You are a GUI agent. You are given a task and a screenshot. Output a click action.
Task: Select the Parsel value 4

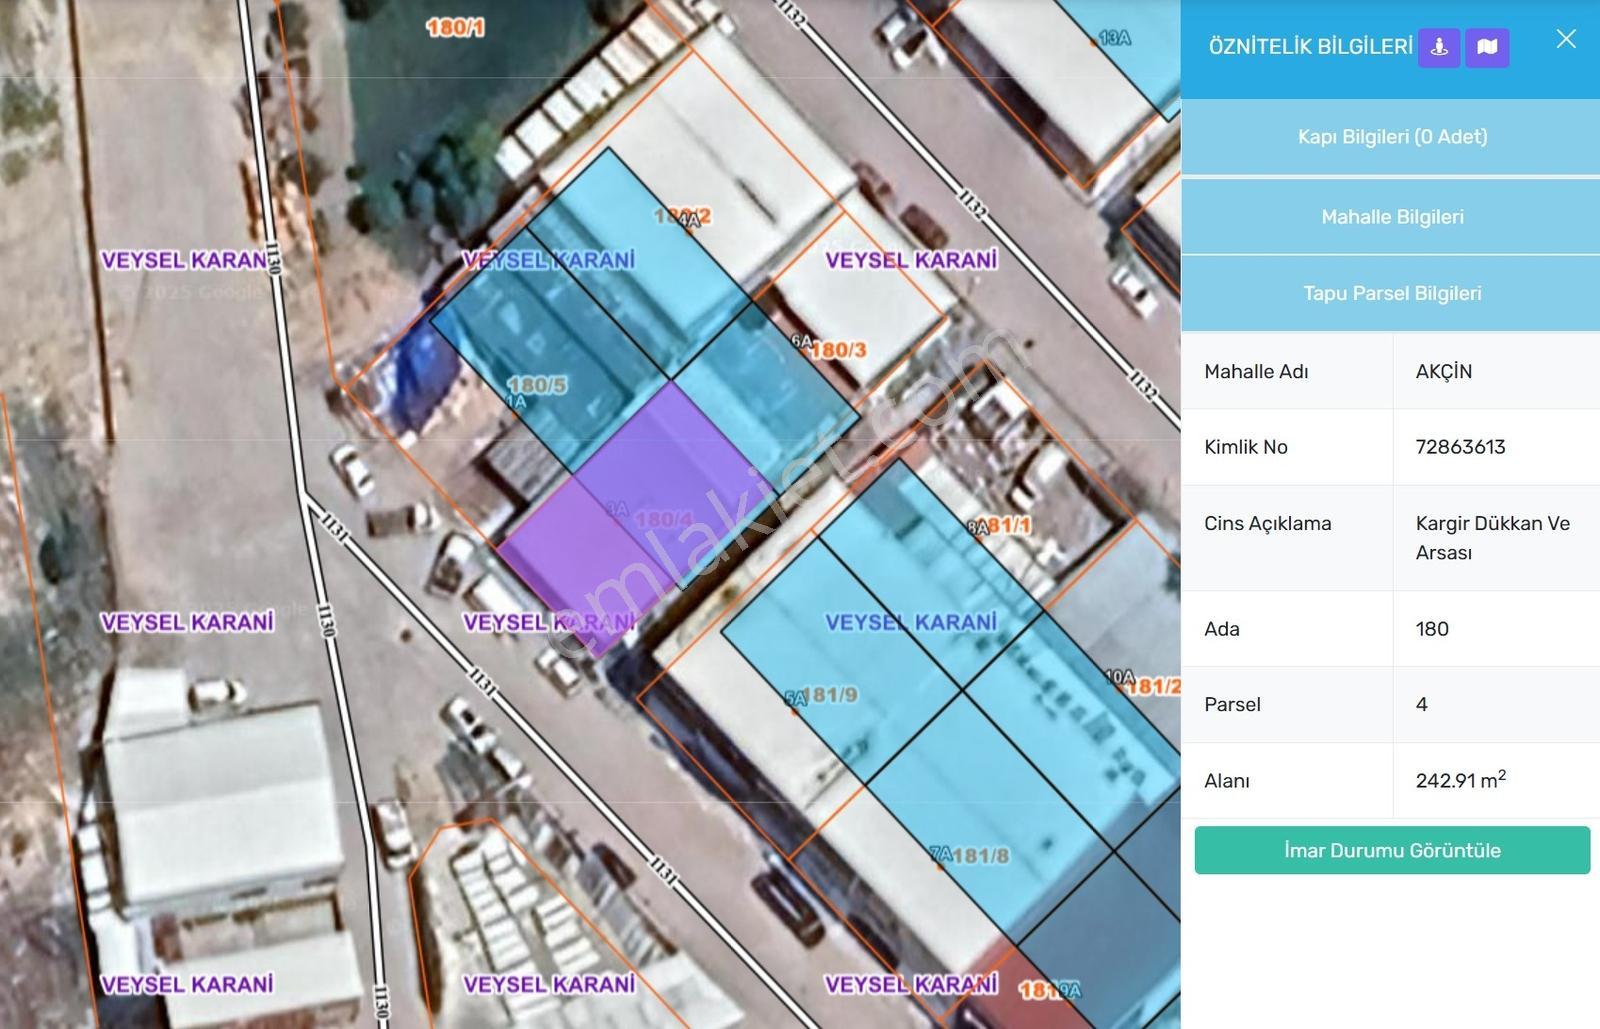tap(1422, 704)
